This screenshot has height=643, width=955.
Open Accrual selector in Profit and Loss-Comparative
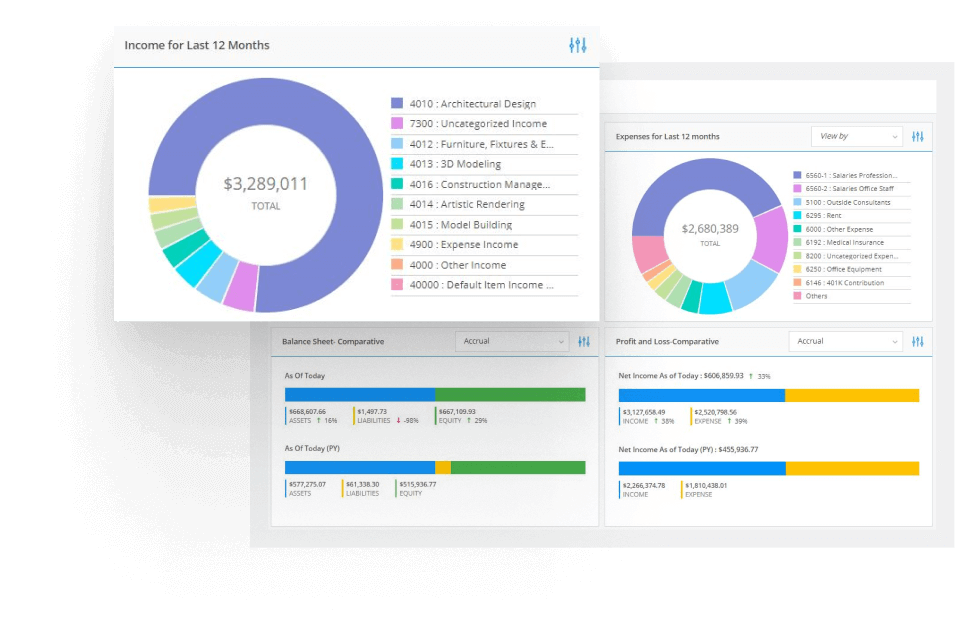[845, 341]
